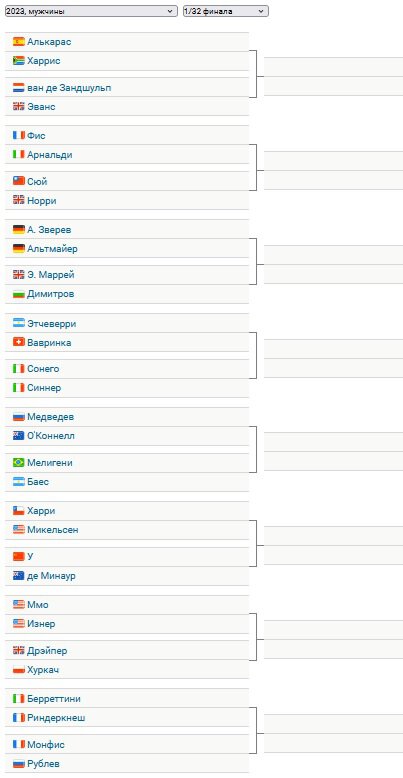Click the Swiss flag next to Вавринка
Viewport: 403px width, 778px height.
click(x=19, y=343)
